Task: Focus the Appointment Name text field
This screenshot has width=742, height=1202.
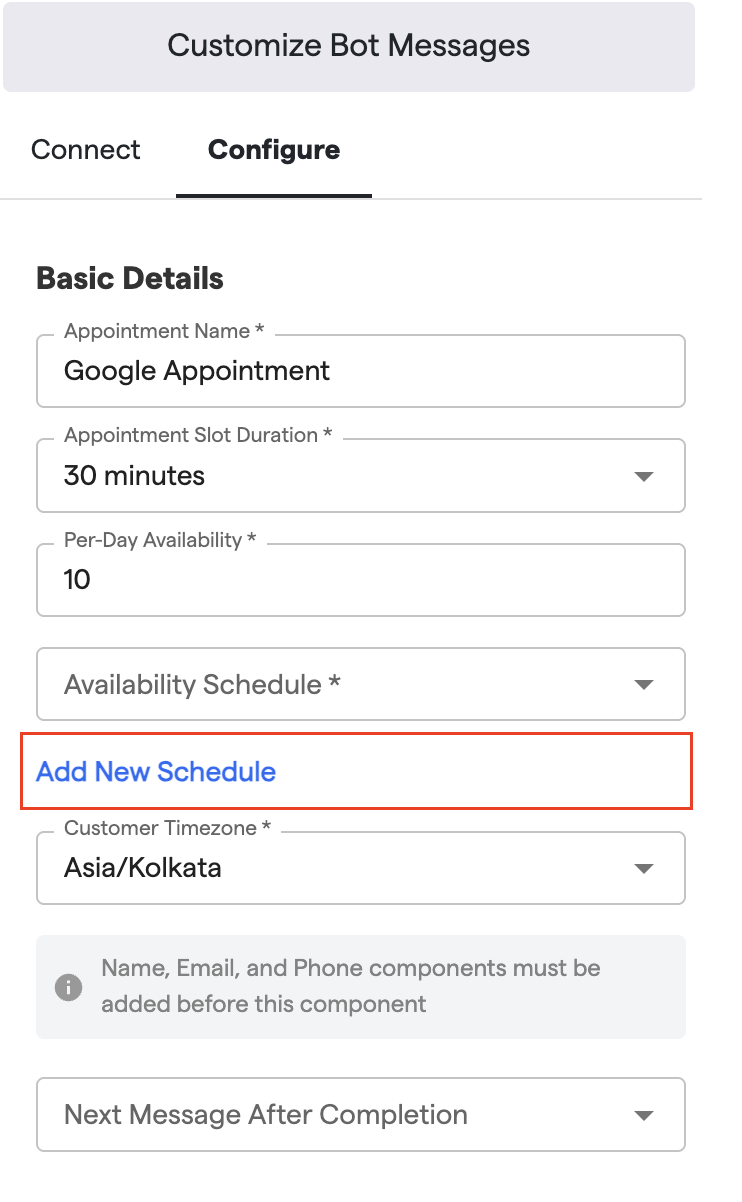Action: tap(360, 372)
